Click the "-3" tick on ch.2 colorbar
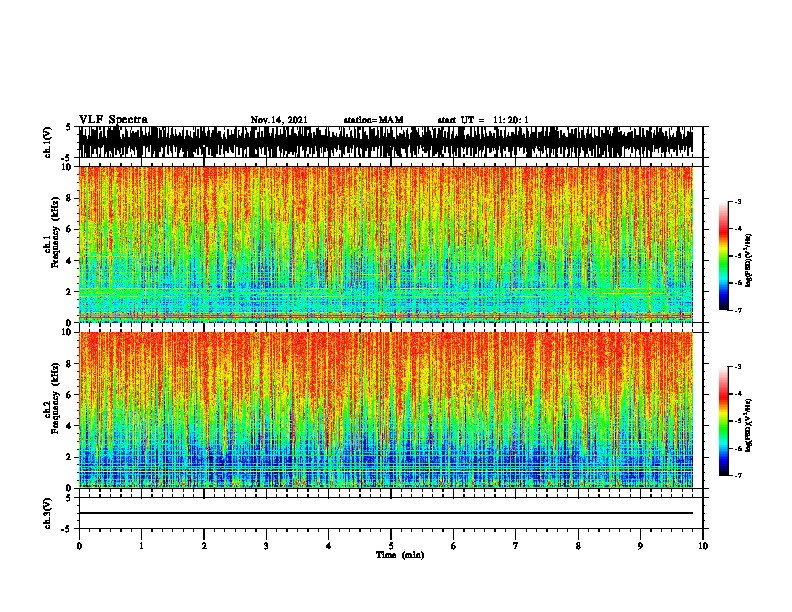The width and height of the screenshot is (792, 612). (x=737, y=367)
